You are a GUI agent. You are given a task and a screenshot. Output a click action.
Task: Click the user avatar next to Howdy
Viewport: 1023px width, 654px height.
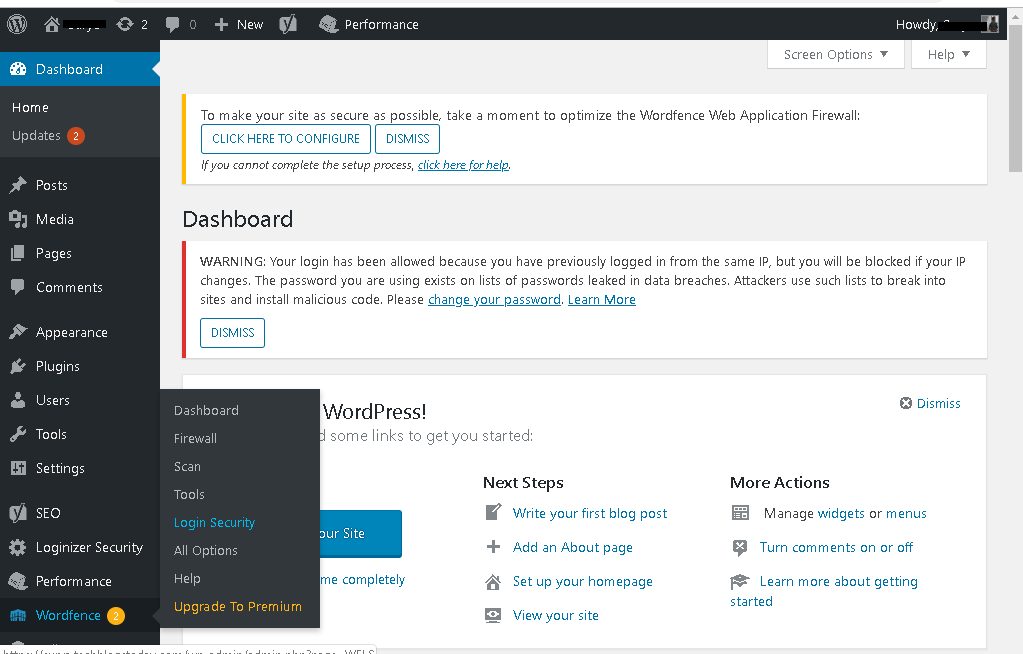click(991, 24)
